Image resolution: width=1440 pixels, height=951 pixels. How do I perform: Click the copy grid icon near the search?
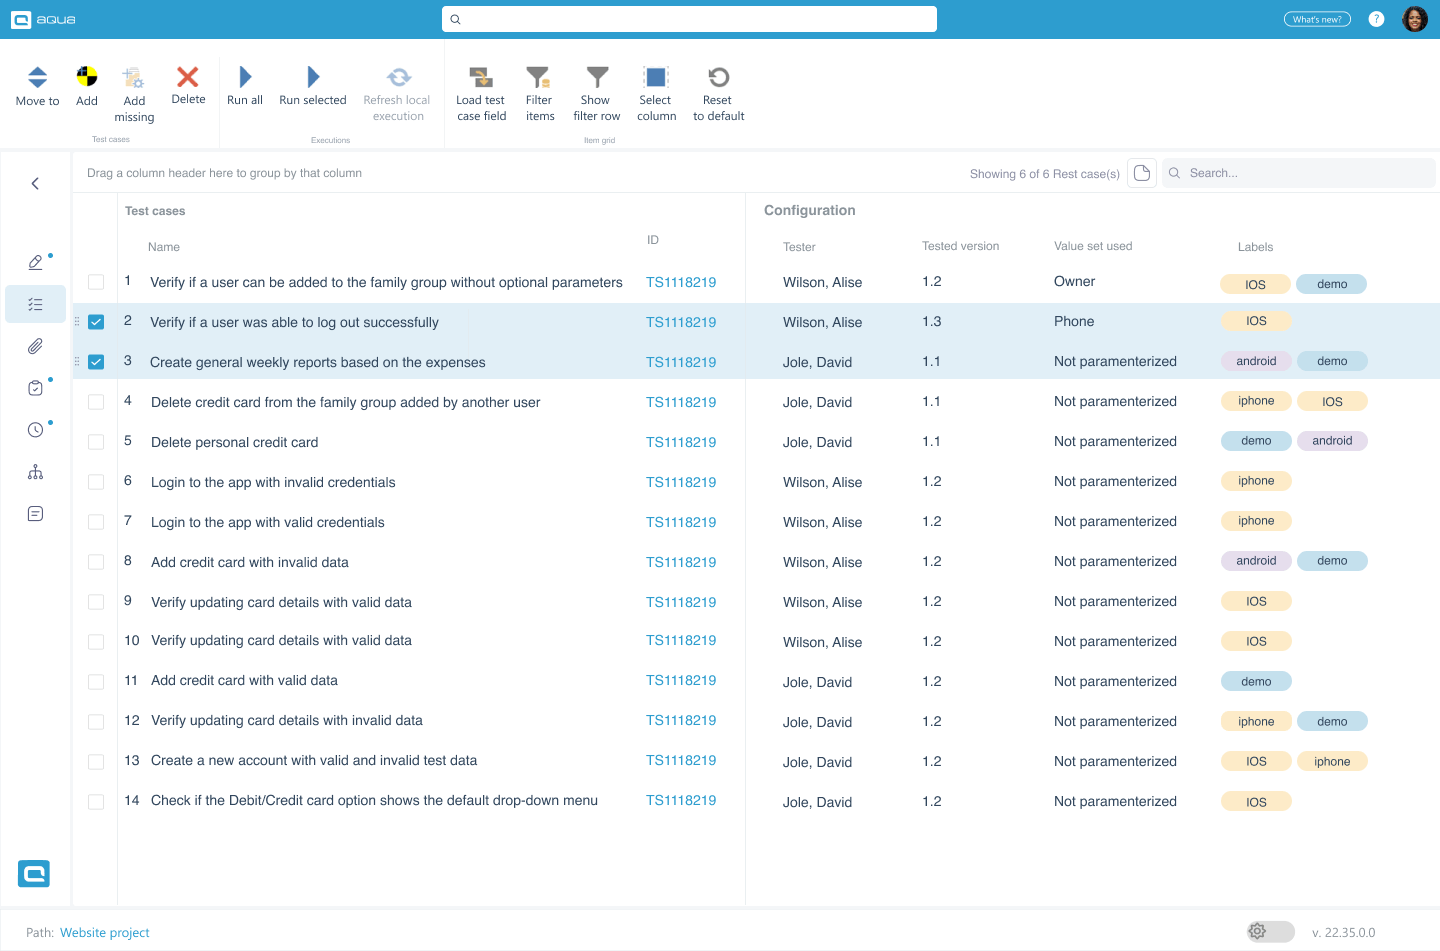point(1141,172)
